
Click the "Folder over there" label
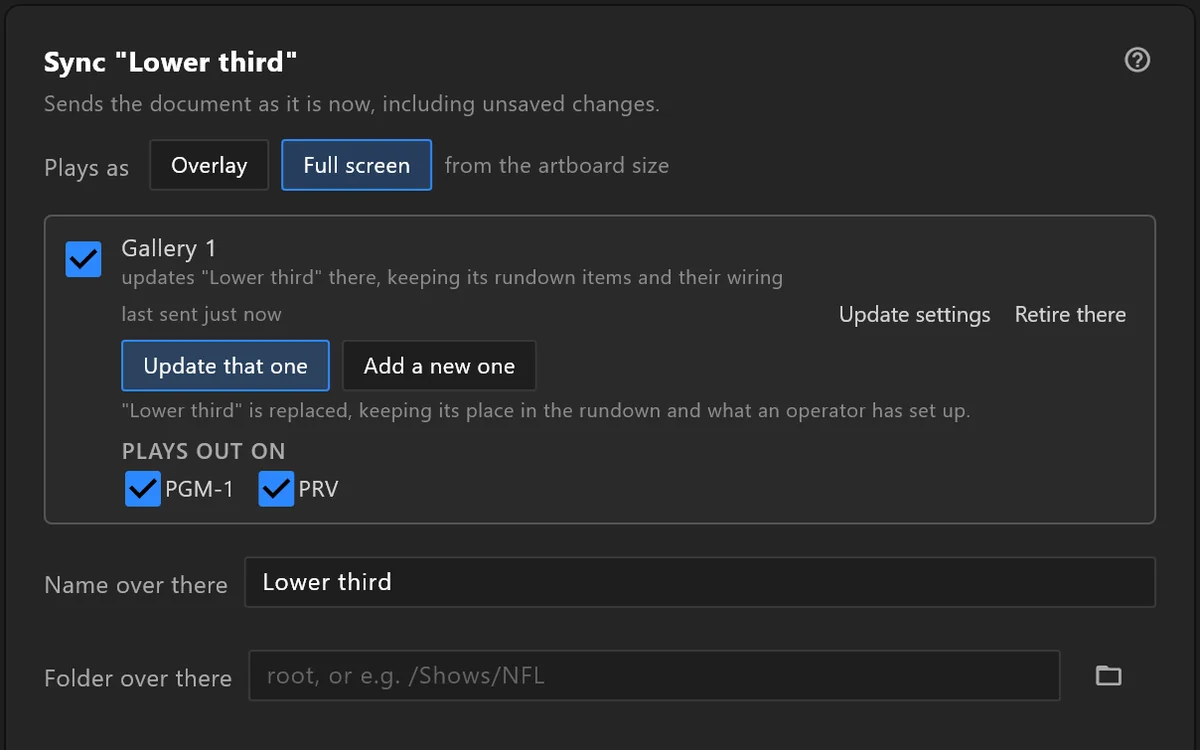pyautogui.click(x=138, y=678)
